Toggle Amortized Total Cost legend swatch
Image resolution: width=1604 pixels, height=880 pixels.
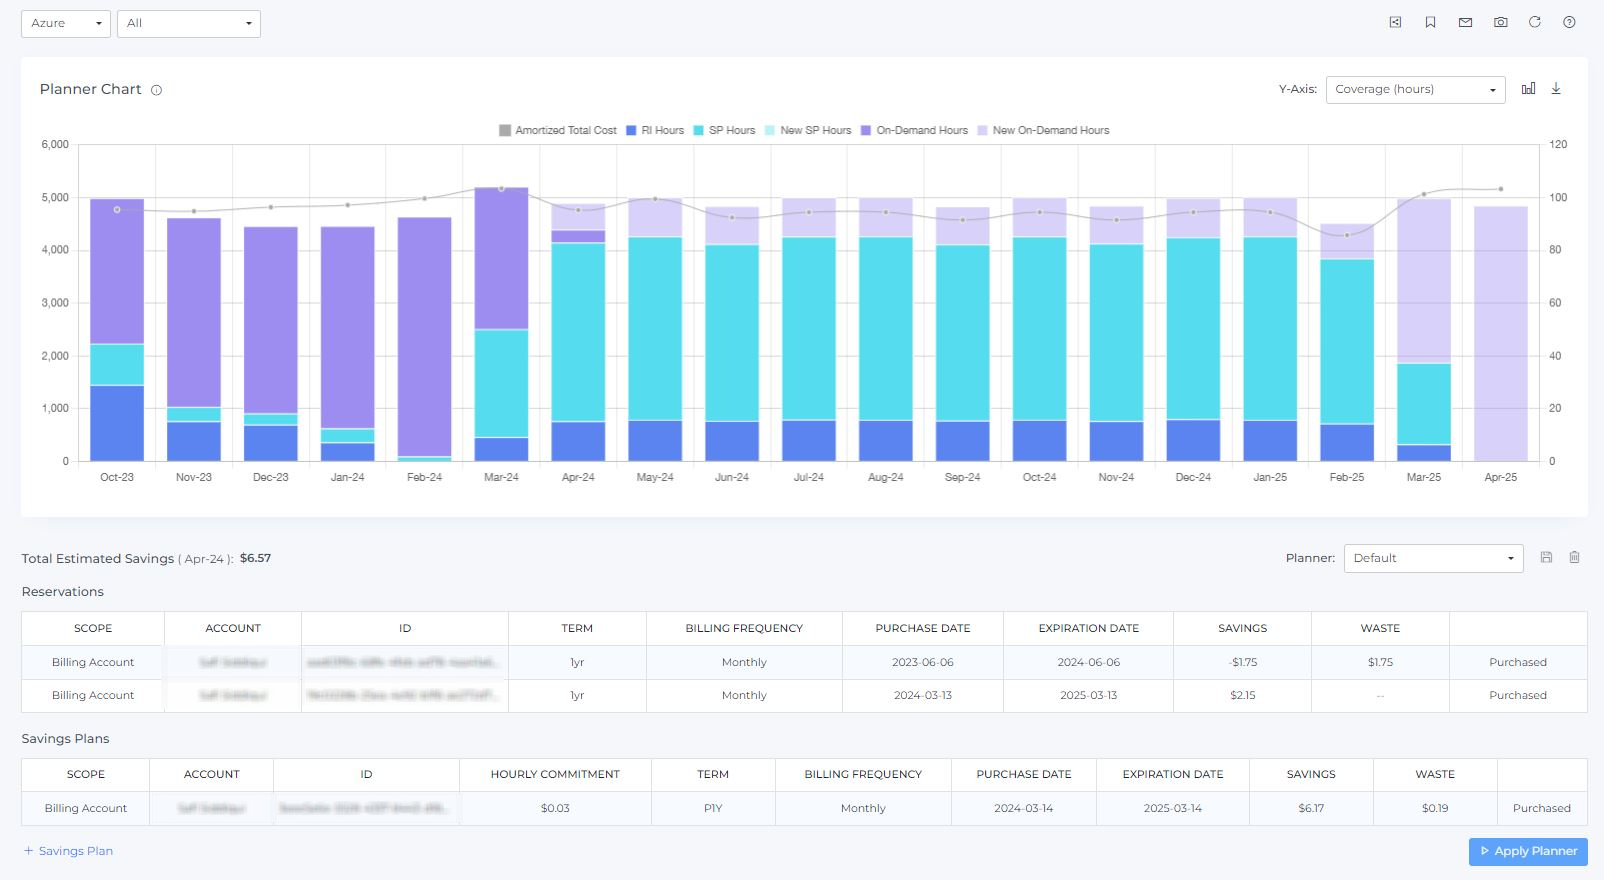click(x=505, y=130)
